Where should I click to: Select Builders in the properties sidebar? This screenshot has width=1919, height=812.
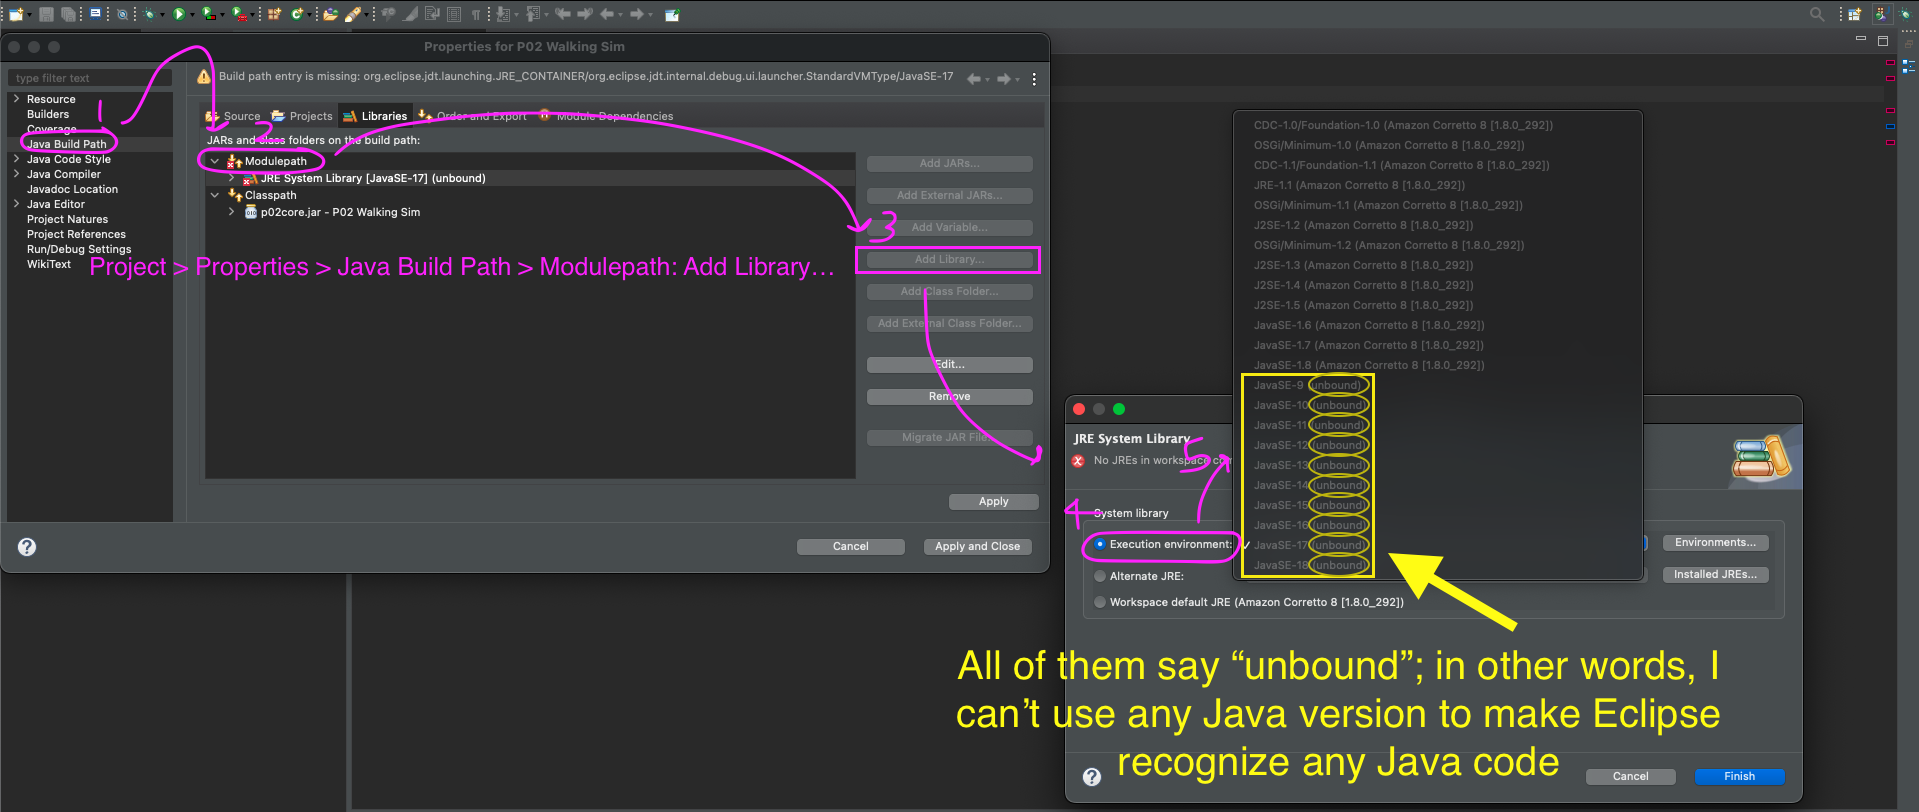48,114
